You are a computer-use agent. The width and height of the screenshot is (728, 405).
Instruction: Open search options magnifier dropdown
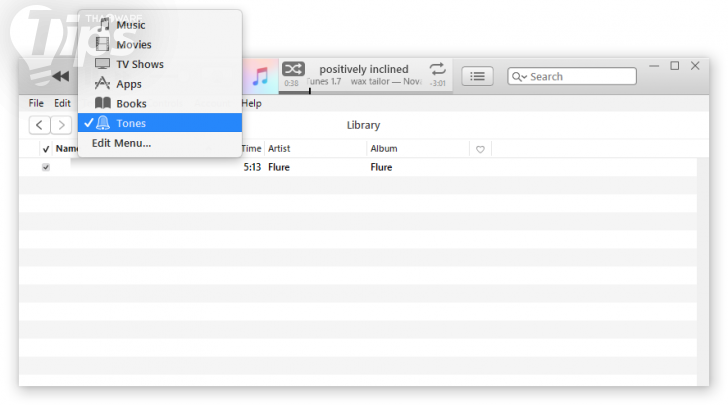pyautogui.click(x=519, y=77)
